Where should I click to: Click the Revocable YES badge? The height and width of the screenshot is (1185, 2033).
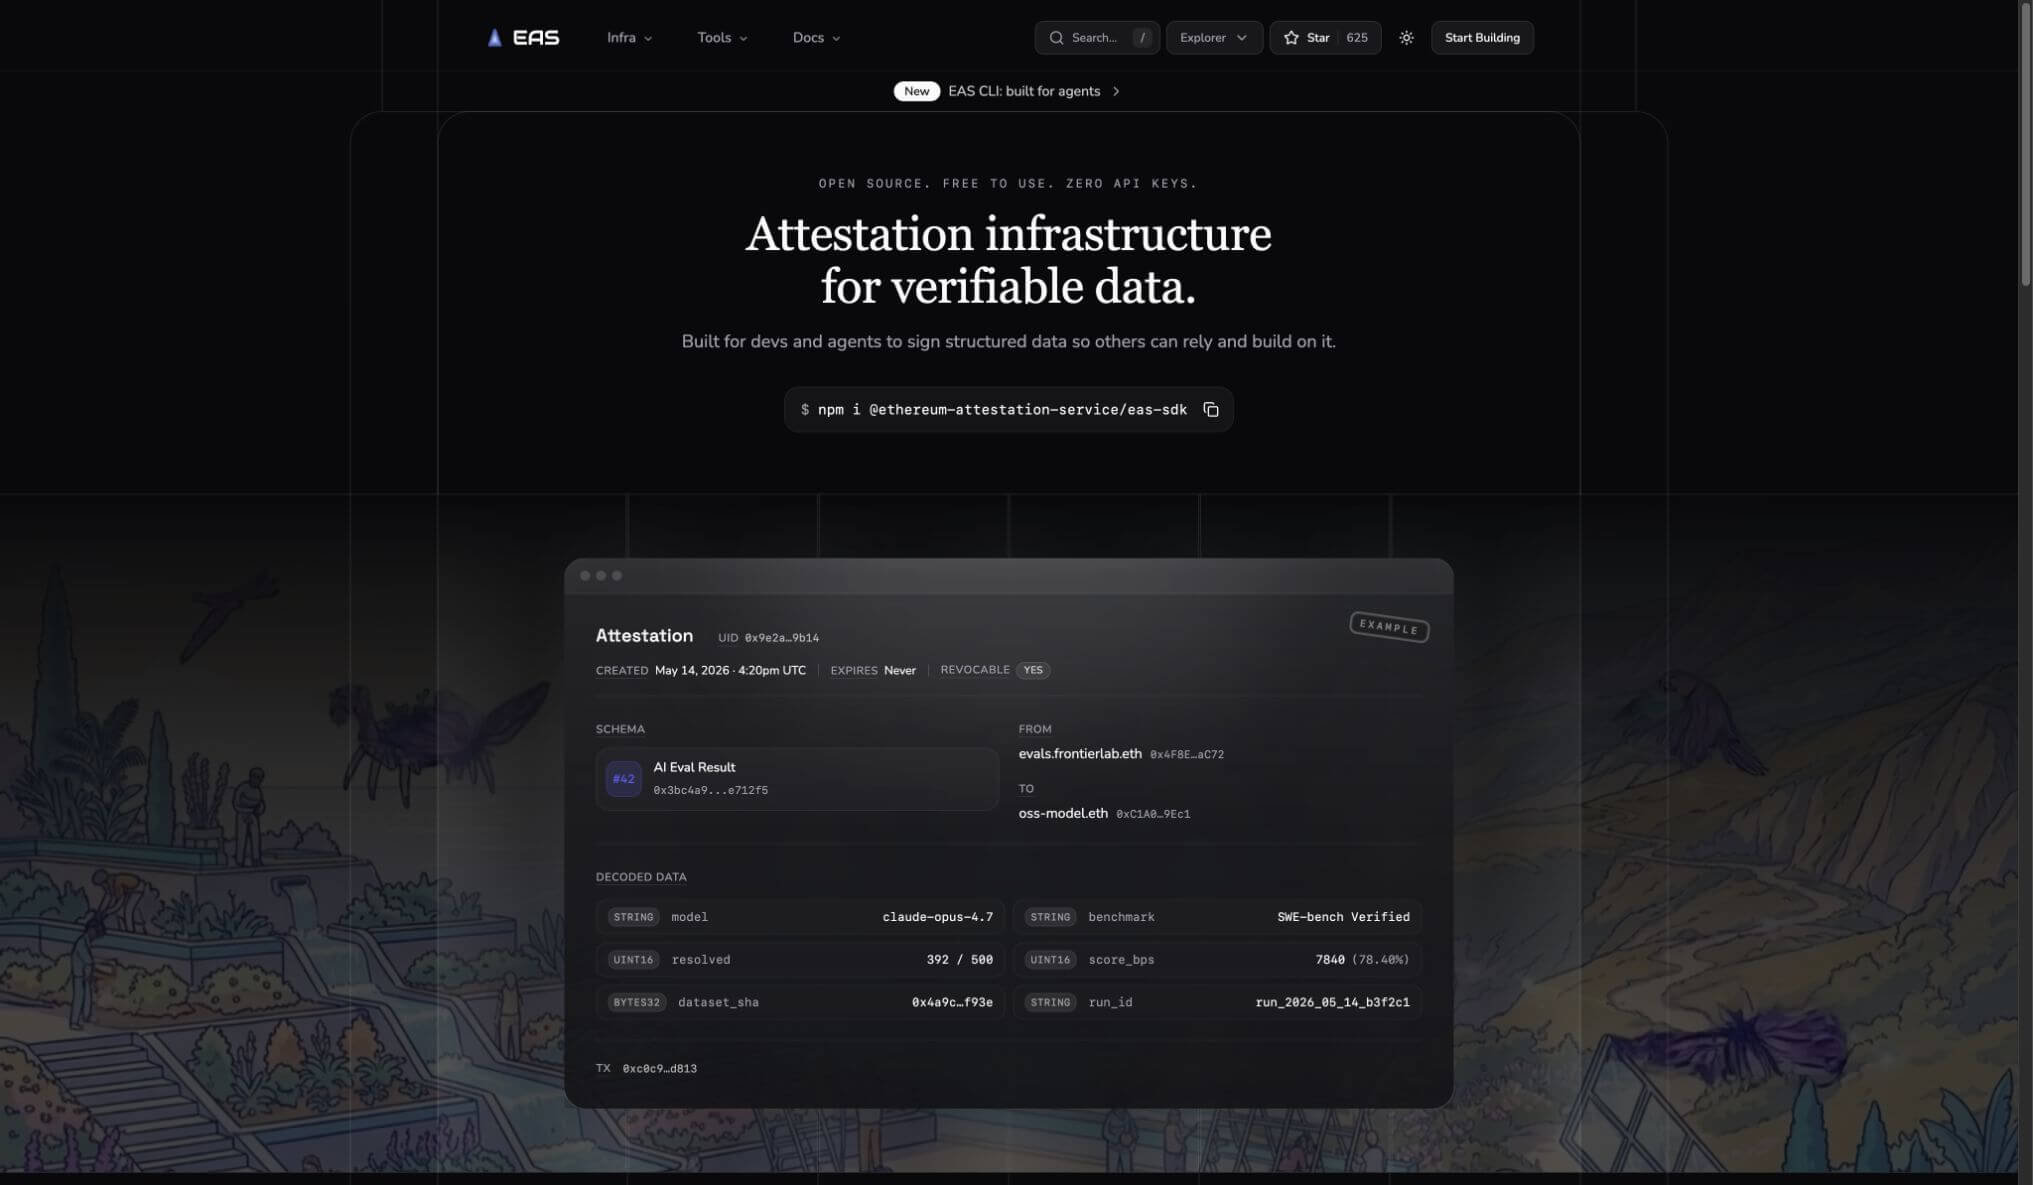[x=1033, y=670]
